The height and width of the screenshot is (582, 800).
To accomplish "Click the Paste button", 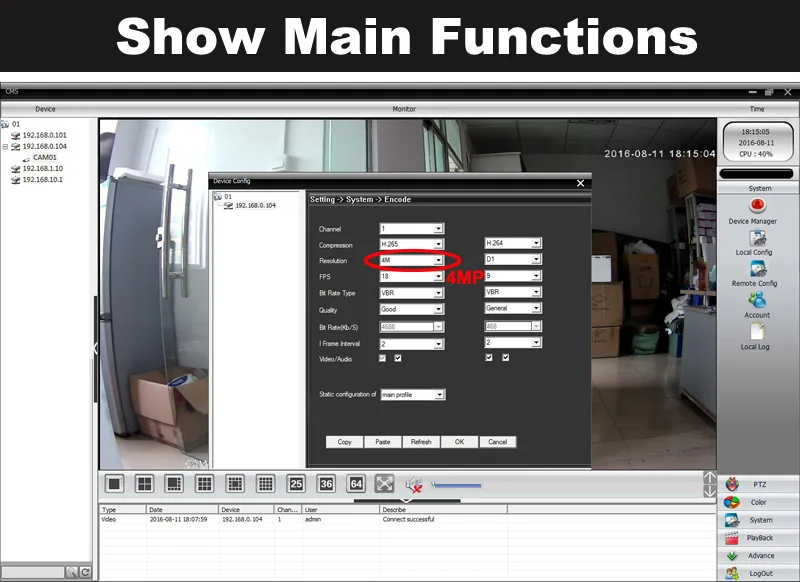I will pyautogui.click(x=383, y=442).
